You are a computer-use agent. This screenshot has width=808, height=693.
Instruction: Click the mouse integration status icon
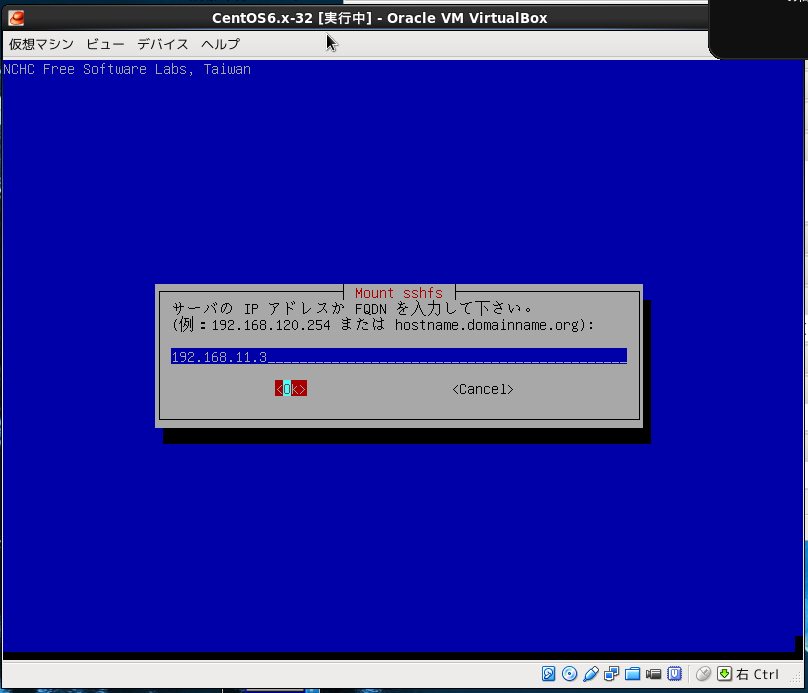tap(703, 674)
